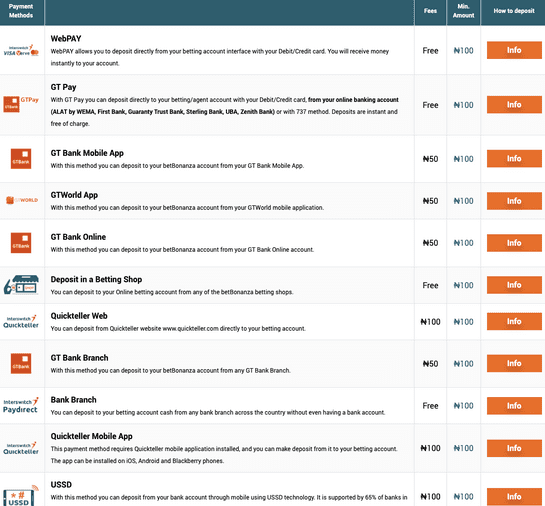Select the Quickteller Web title
545x506 pixels.
pos(79,316)
